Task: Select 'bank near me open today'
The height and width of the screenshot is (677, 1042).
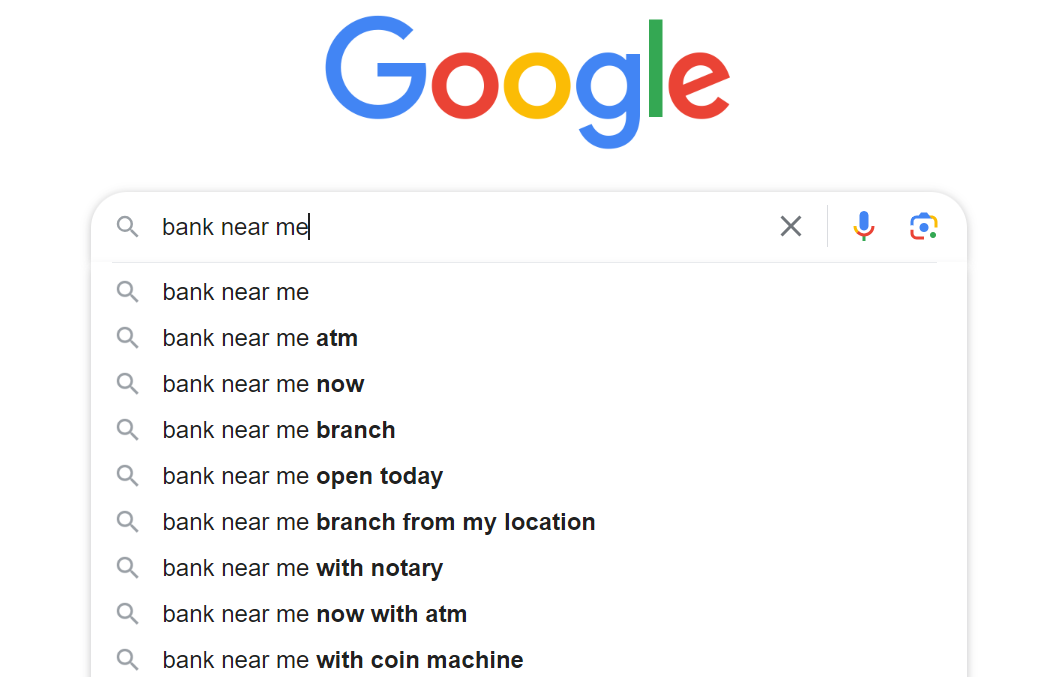Action: (303, 476)
